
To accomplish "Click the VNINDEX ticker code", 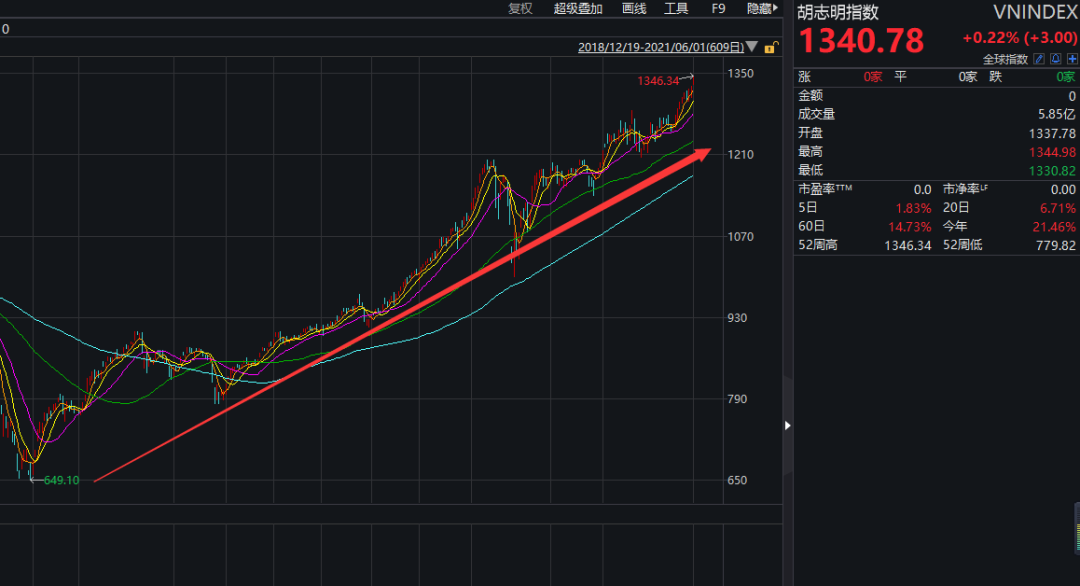I will pyautogui.click(x=1035, y=12).
